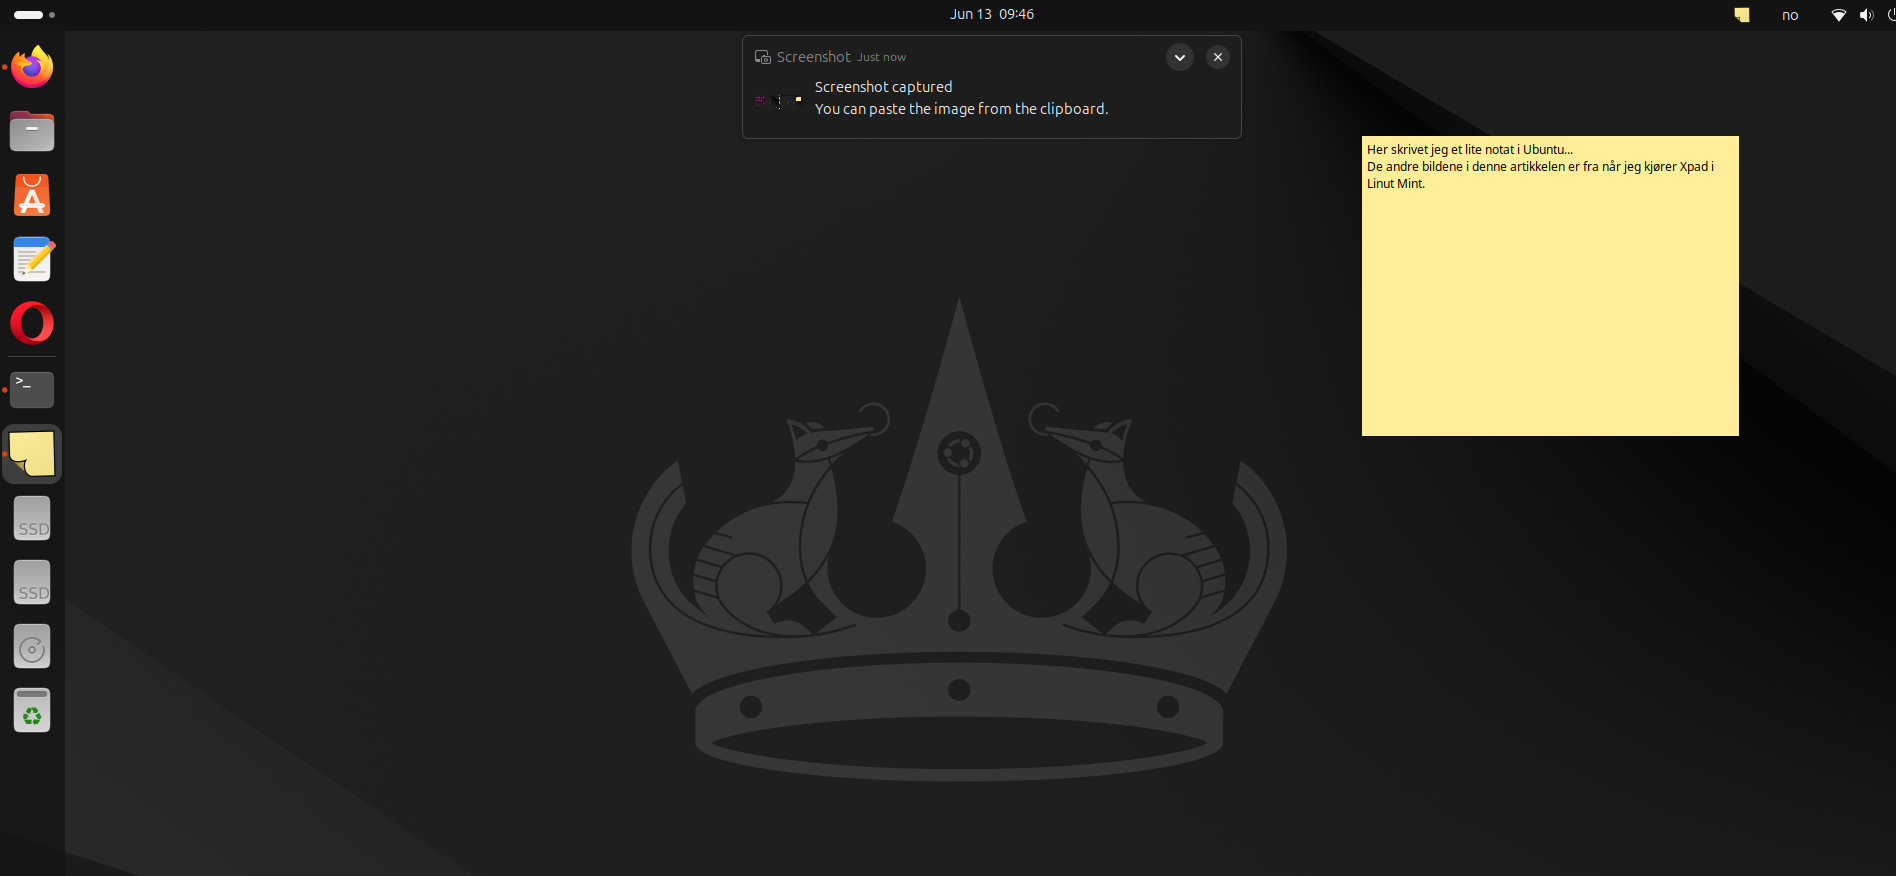Open the Text Editor dock icon
Screen dimensions: 1896x876
pyautogui.click(x=32, y=259)
